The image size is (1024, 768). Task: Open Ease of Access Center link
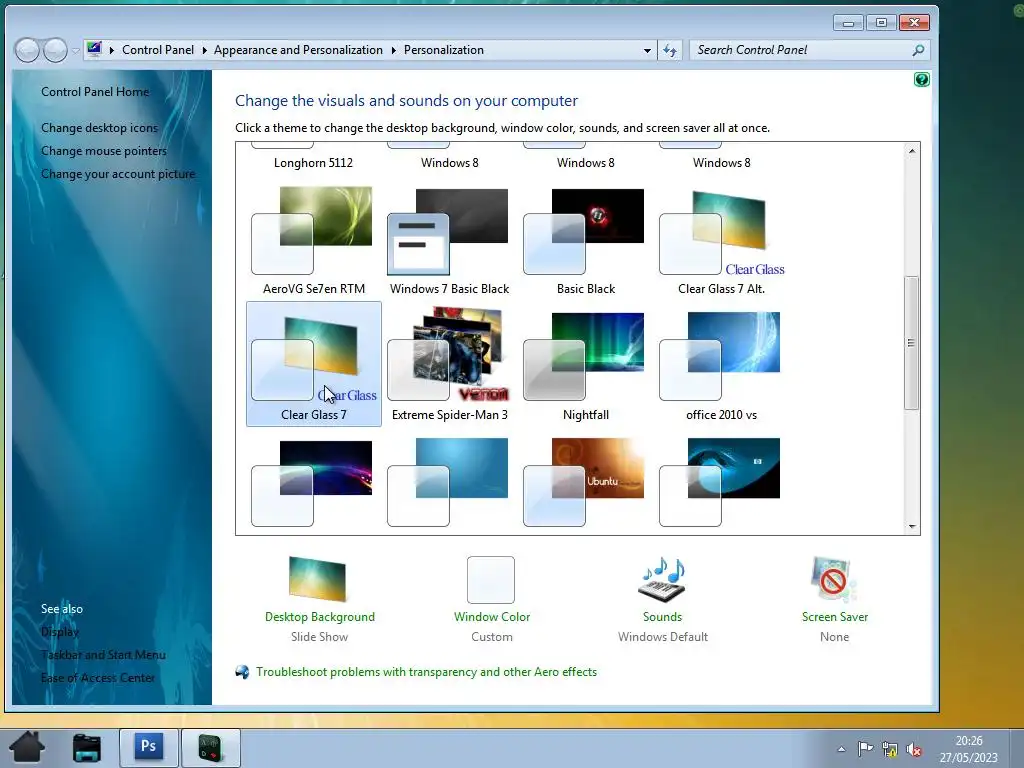[x=98, y=678]
